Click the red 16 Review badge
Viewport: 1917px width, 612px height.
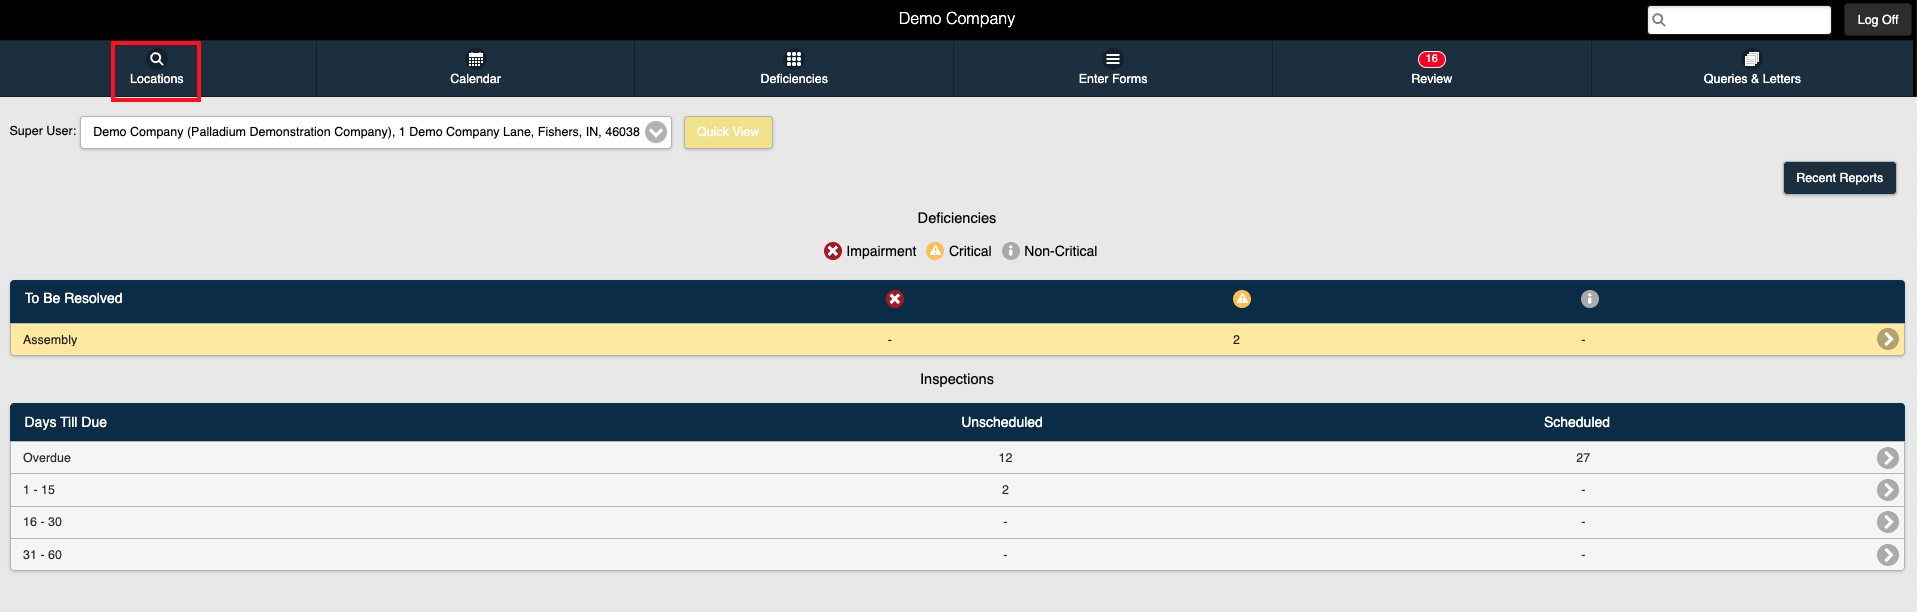click(1432, 59)
